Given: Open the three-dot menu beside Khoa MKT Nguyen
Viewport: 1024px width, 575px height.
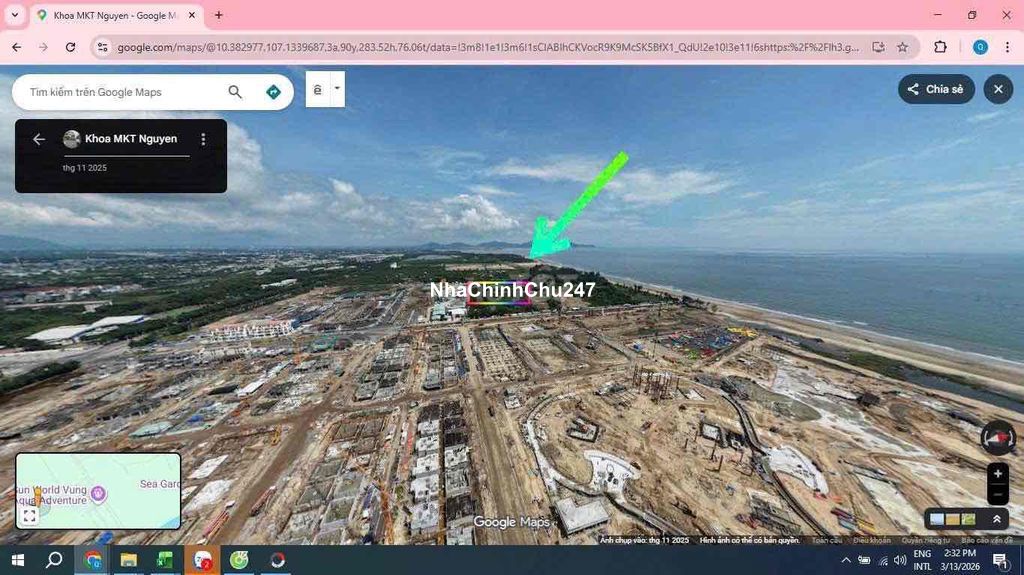Looking at the screenshot, I should (204, 139).
